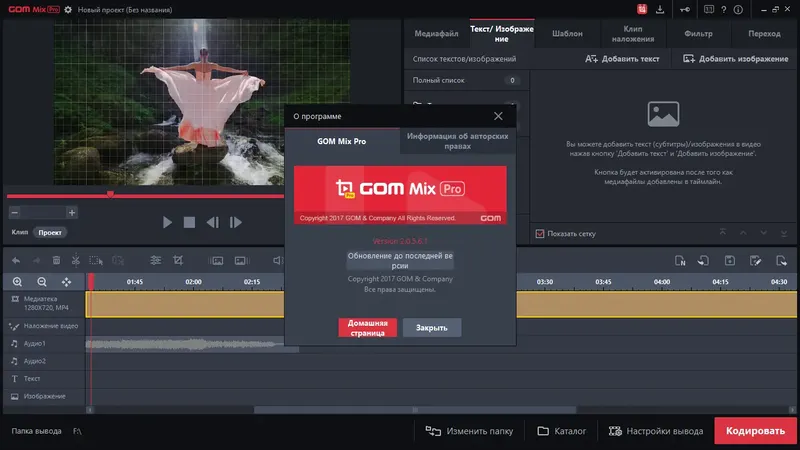Viewport: 800px width, 450px height.
Task: Click the fade-in image icon
Action: point(216,261)
